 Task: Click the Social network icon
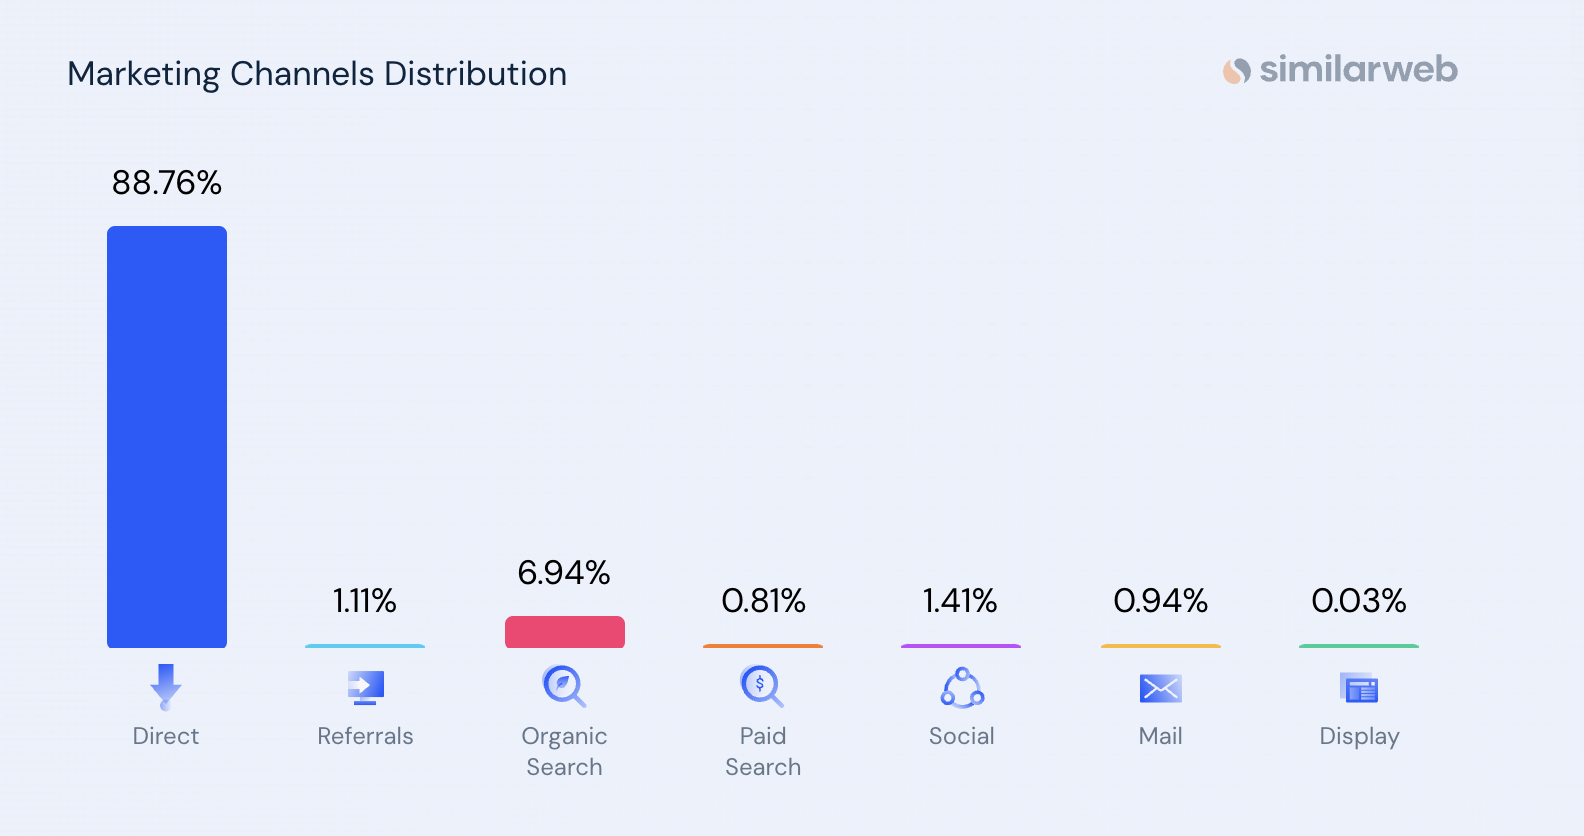point(962,688)
